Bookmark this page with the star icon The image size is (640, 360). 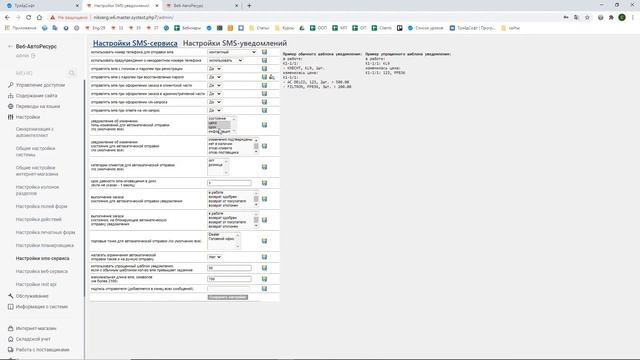(x=587, y=18)
